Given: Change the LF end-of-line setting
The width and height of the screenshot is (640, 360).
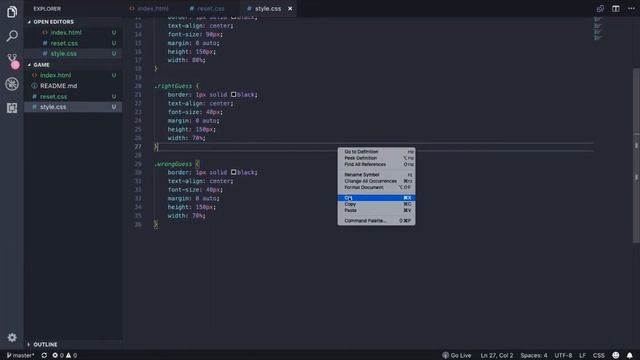Looking at the screenshot, I should tap(582, 356).
